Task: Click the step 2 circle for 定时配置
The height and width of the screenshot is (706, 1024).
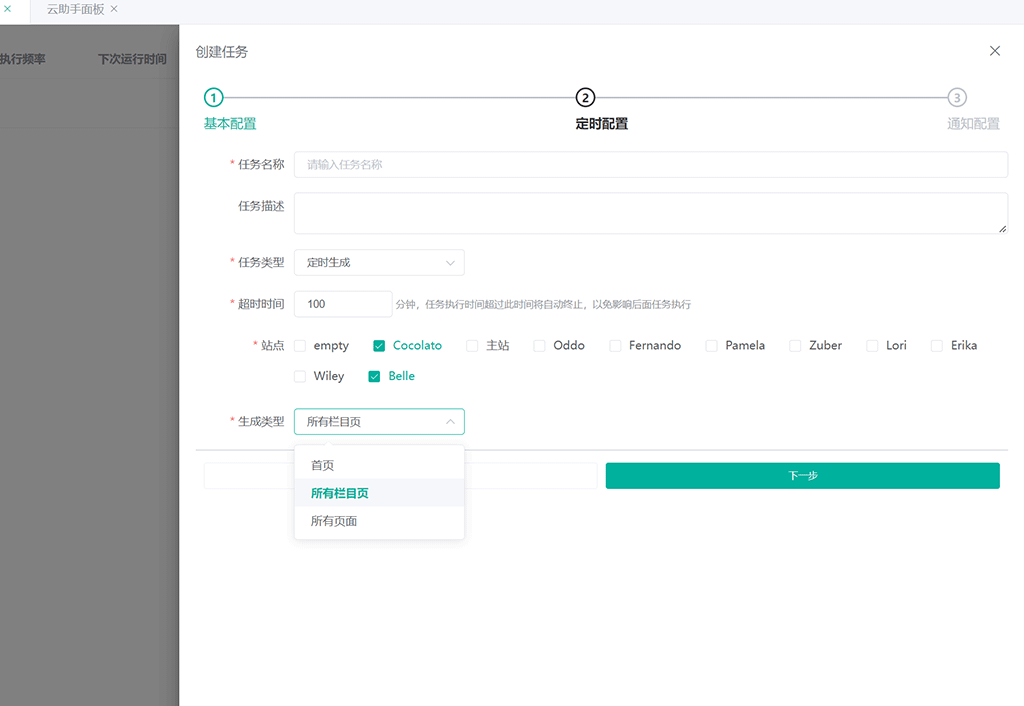Action: (585, 97)
